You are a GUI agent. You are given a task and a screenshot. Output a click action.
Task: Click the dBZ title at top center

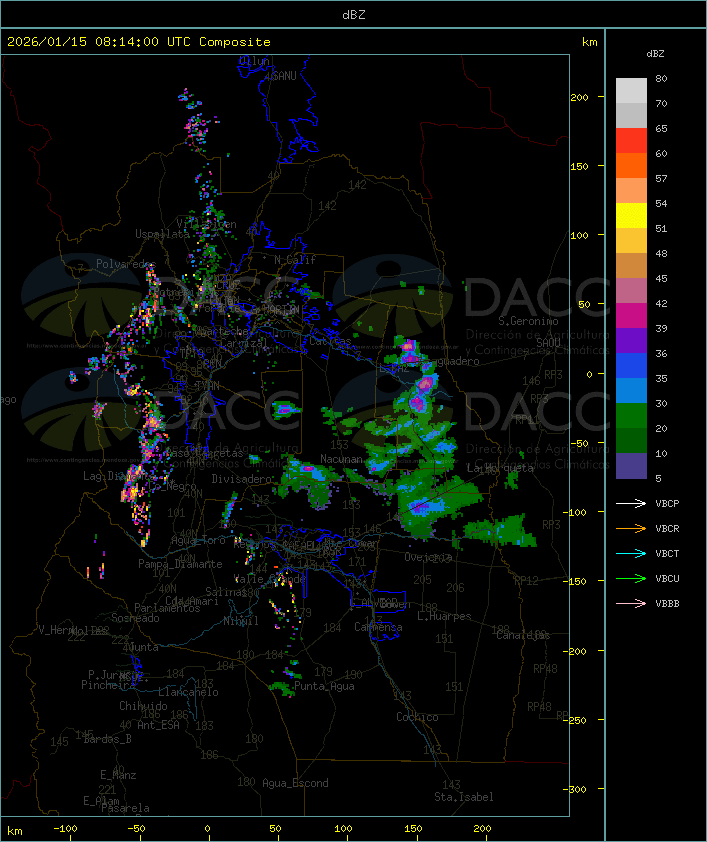(354, 15)
